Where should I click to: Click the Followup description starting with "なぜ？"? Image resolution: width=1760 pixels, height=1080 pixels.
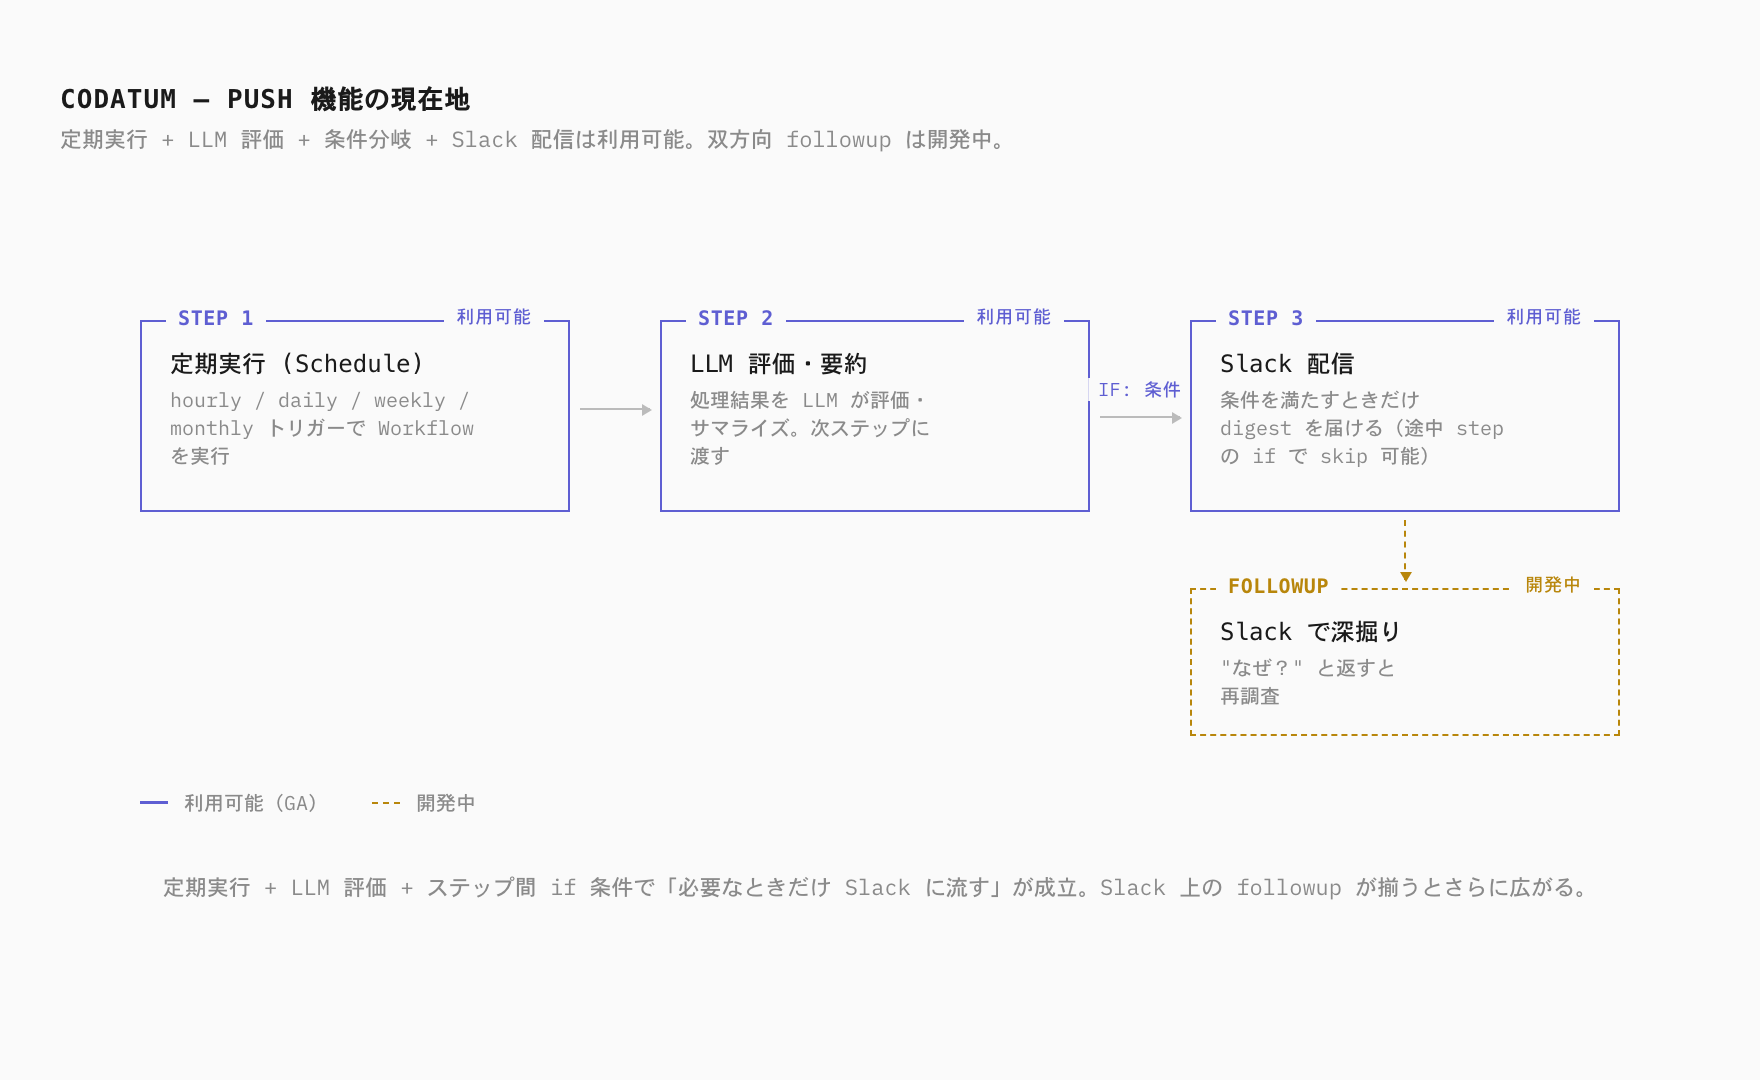pyautogui.click(x=1307, y=682)
